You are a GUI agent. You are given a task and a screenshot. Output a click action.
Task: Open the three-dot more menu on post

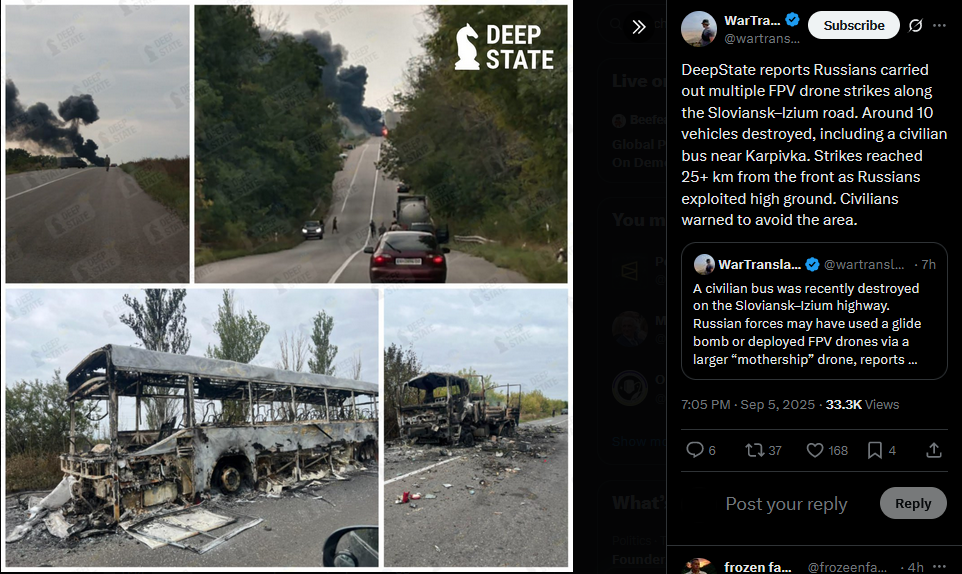(x=939, y=25)
